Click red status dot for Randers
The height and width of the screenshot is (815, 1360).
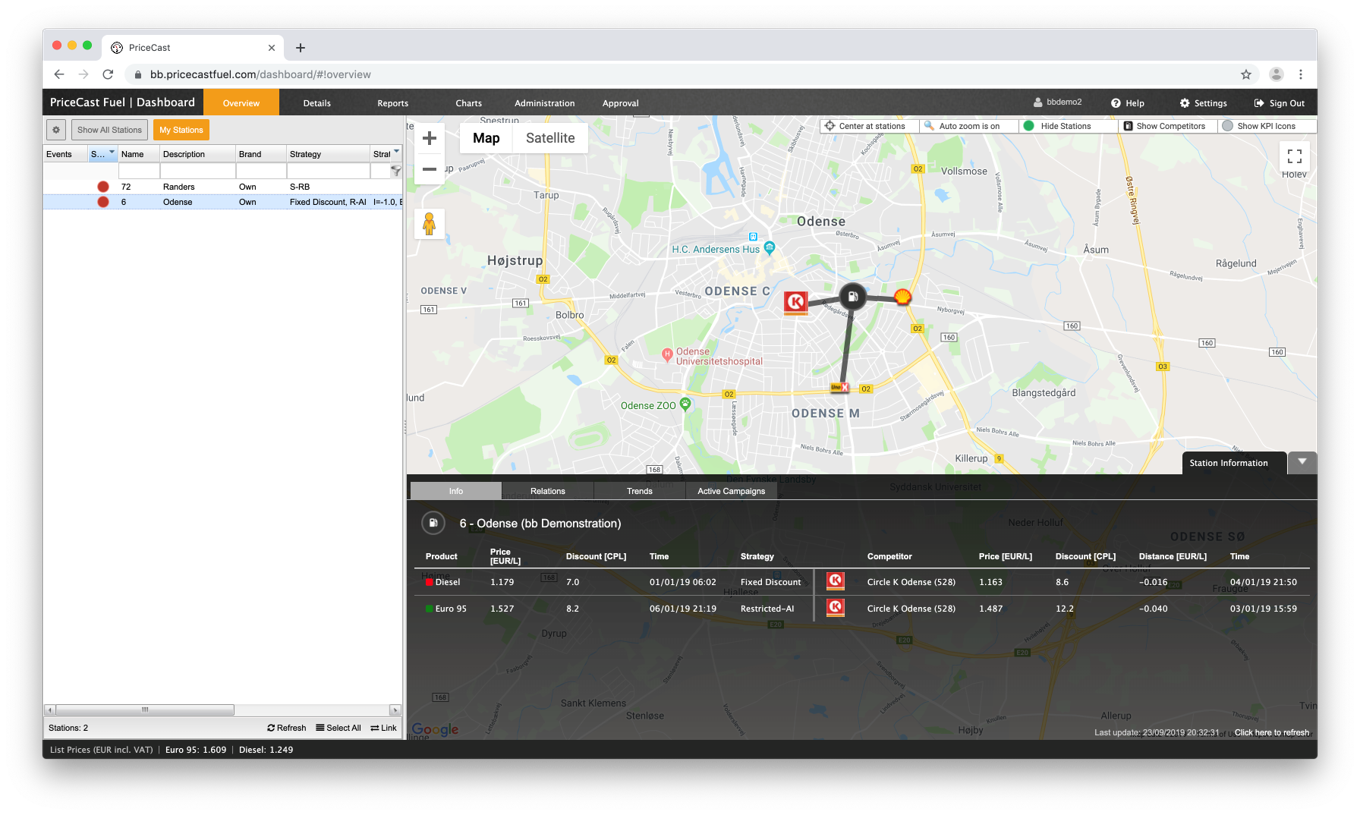[x=103, y=187]
